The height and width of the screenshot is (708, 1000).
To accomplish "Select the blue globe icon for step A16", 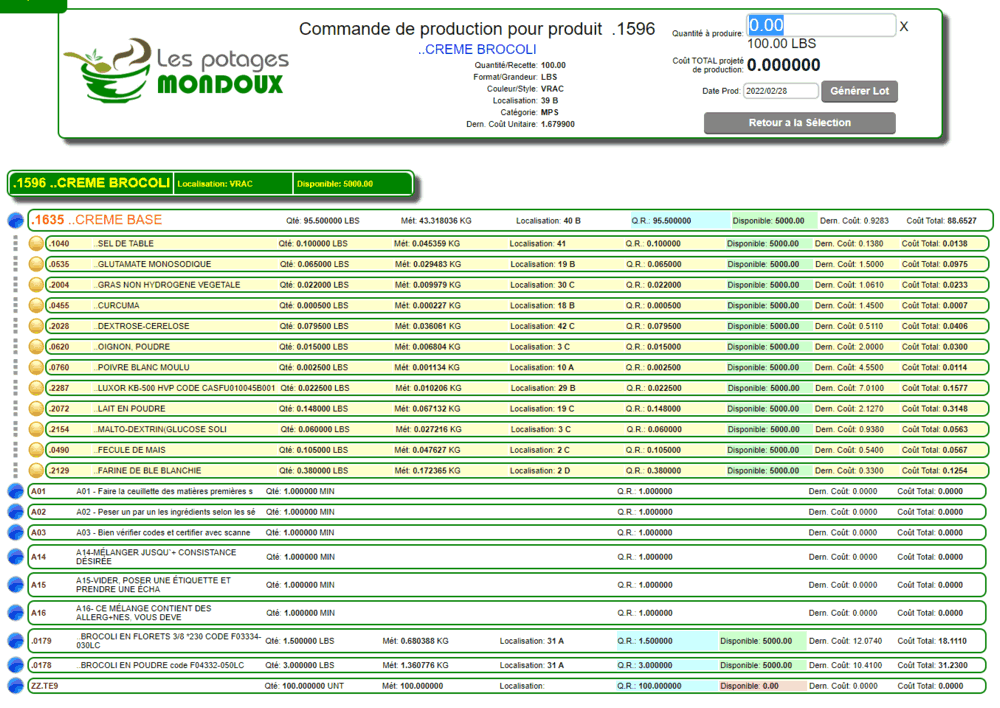I will [15, 613].
